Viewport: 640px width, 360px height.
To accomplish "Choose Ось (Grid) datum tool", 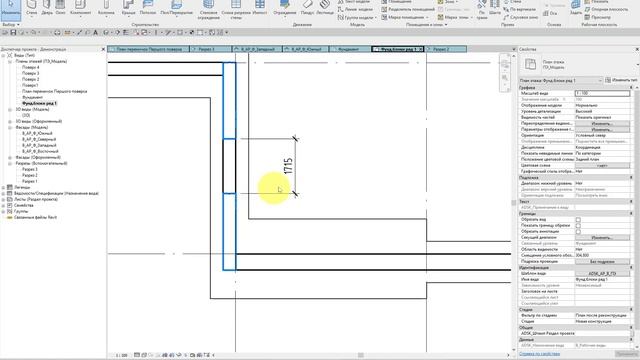I will point(550,13).
